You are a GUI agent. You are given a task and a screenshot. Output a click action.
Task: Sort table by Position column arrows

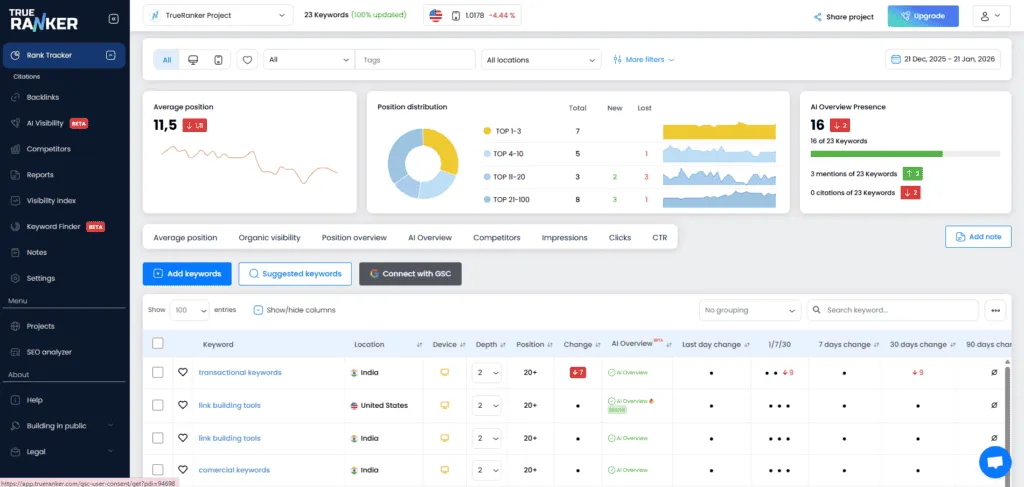tap(551, 345)
